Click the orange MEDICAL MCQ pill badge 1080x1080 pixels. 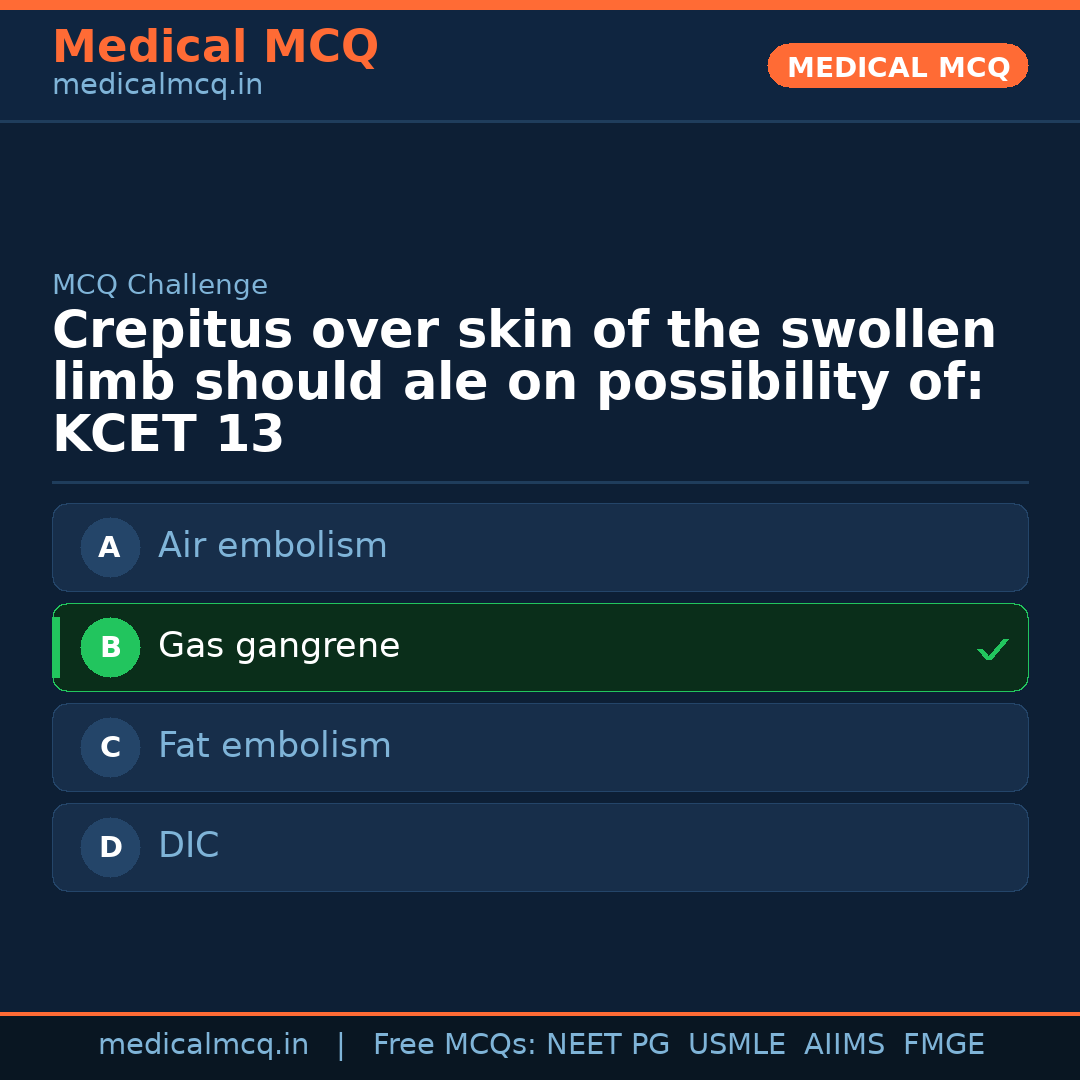897,66
